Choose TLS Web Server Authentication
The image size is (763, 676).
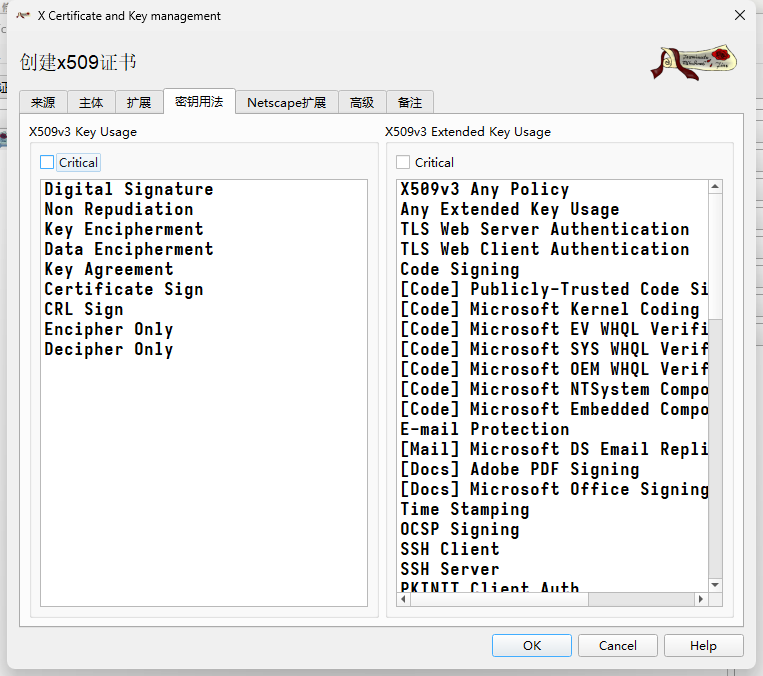tap(544, 229)
